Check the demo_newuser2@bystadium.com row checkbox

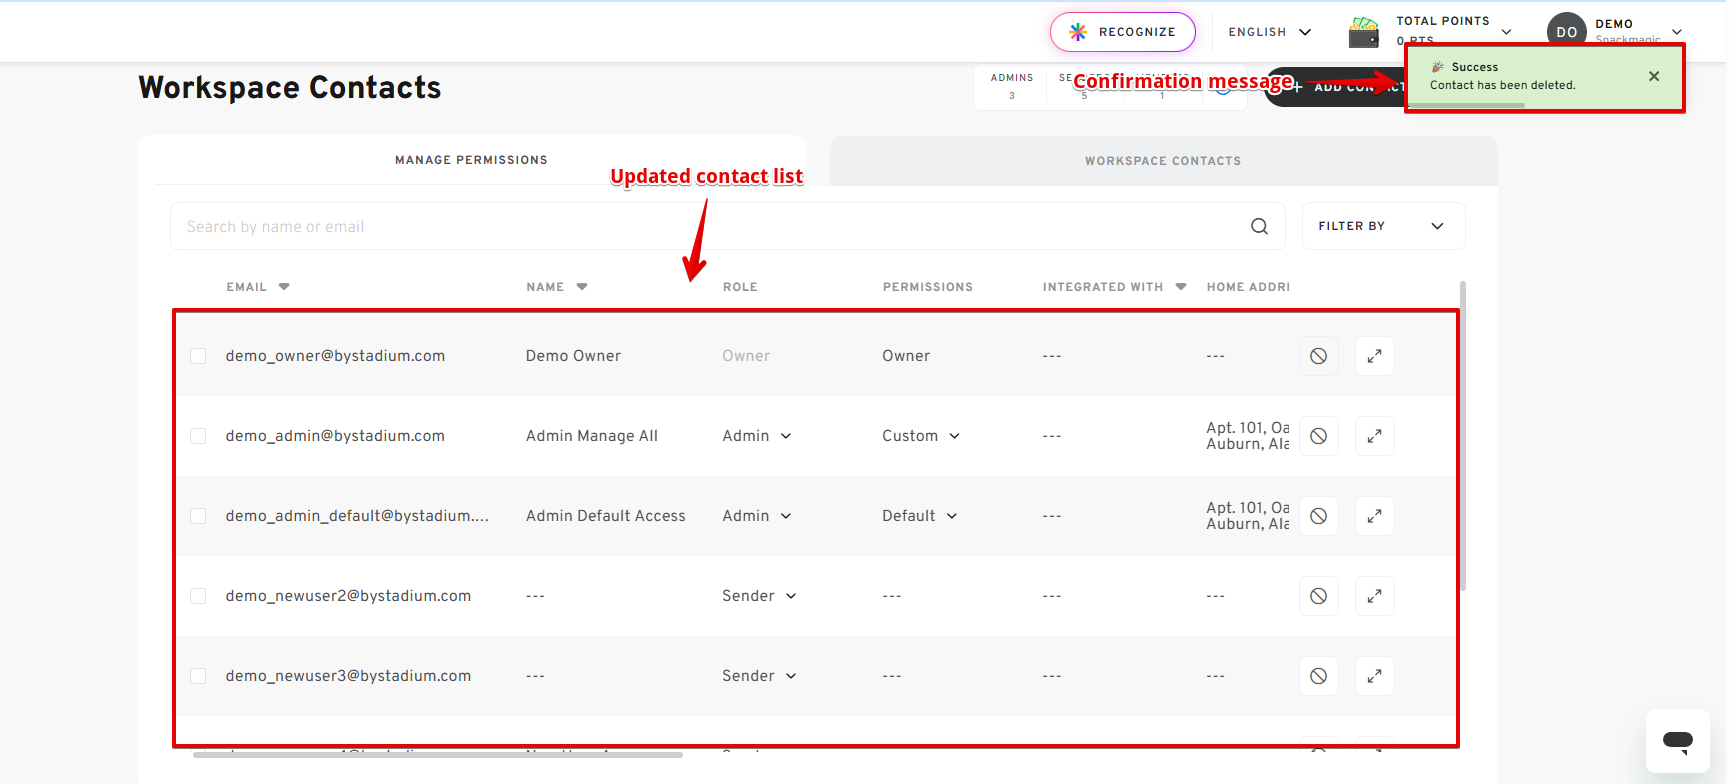point(198,596)
